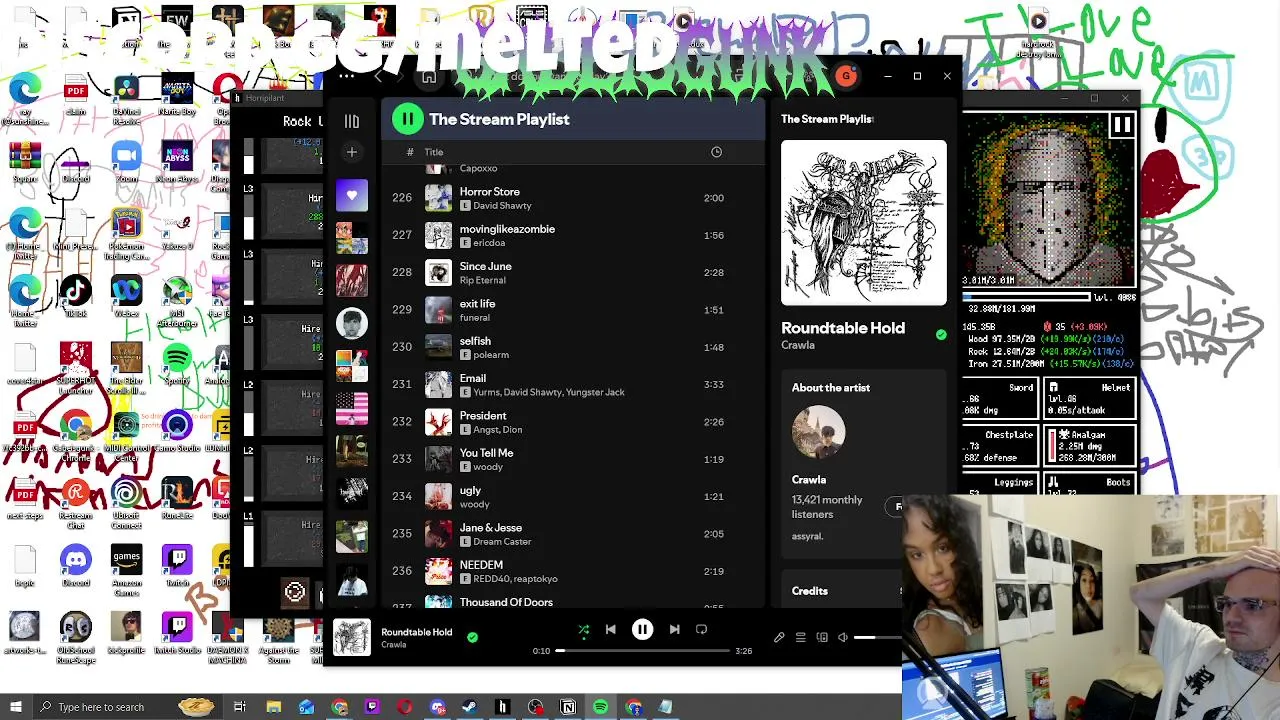
Task: Open the purple Twitch taskbar icon
Action: pos(372,707)
